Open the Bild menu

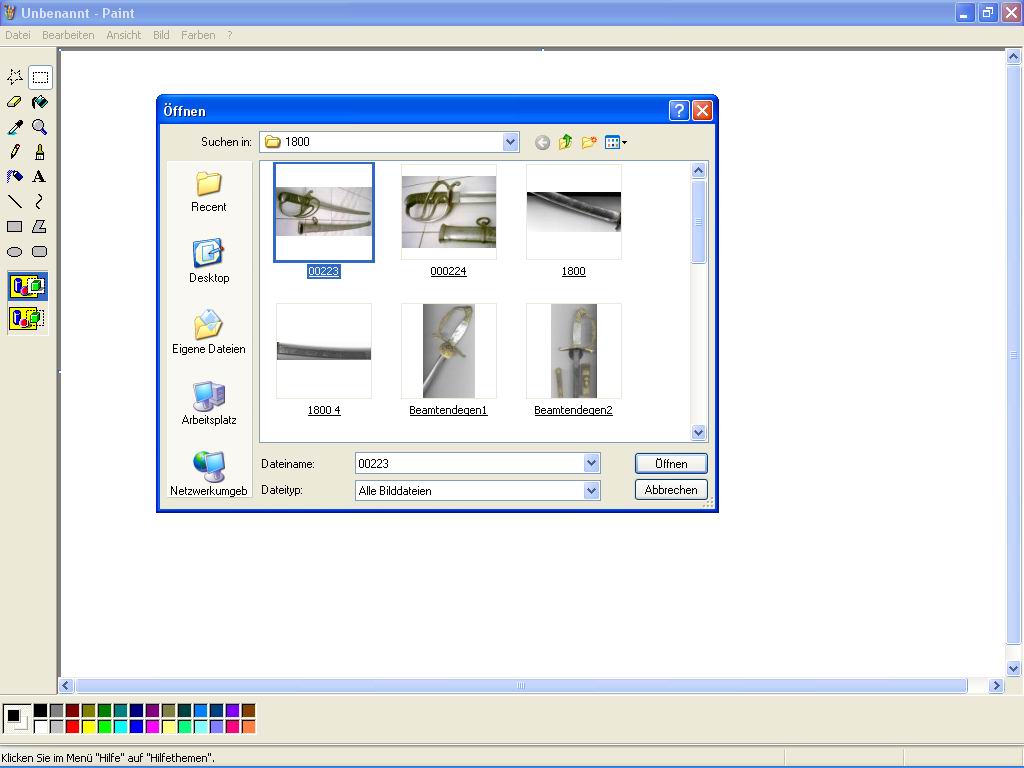pyautogui.click(x=161, y=35)
